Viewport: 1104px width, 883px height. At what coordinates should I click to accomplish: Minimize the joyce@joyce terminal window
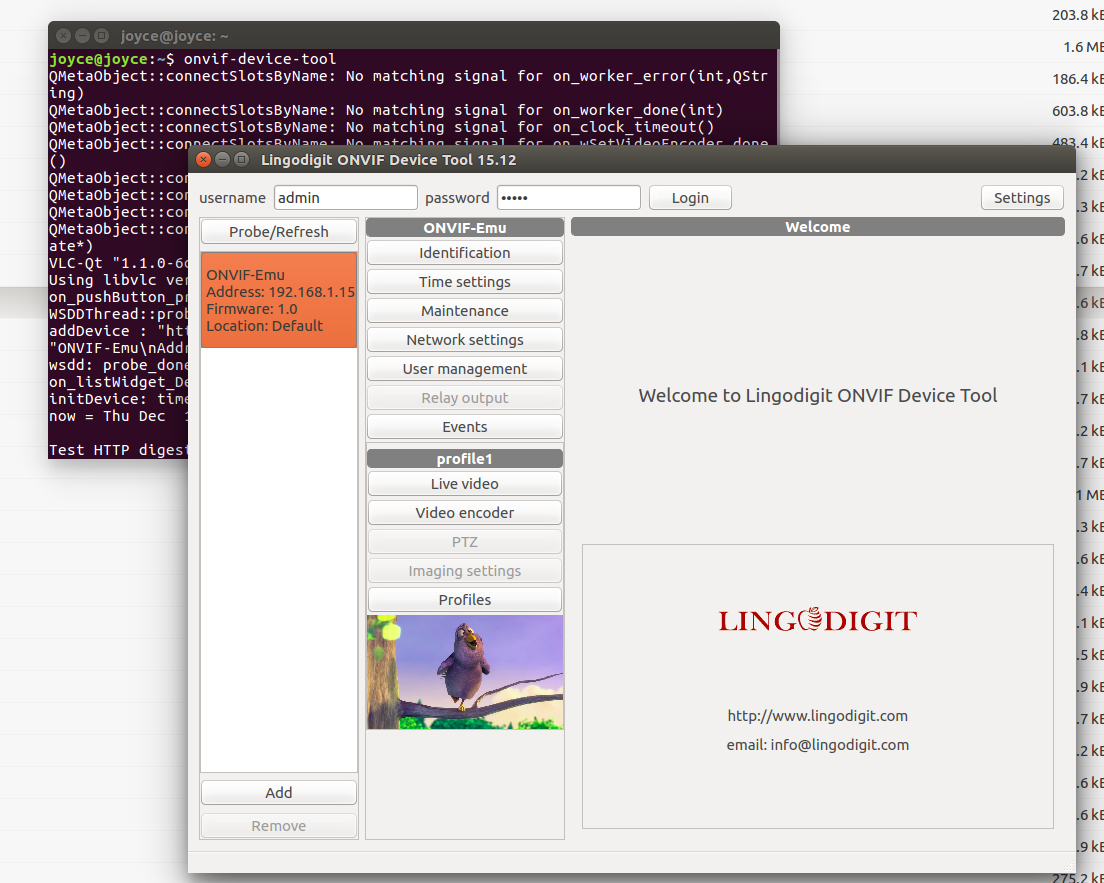coord(82,35)
